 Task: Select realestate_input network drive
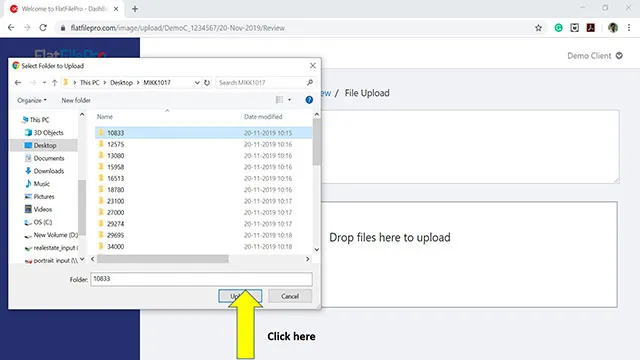pos(51,248)
